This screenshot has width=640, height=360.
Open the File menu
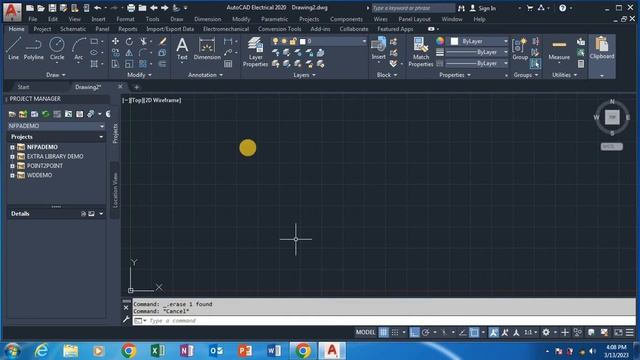(x=33, y=19)
